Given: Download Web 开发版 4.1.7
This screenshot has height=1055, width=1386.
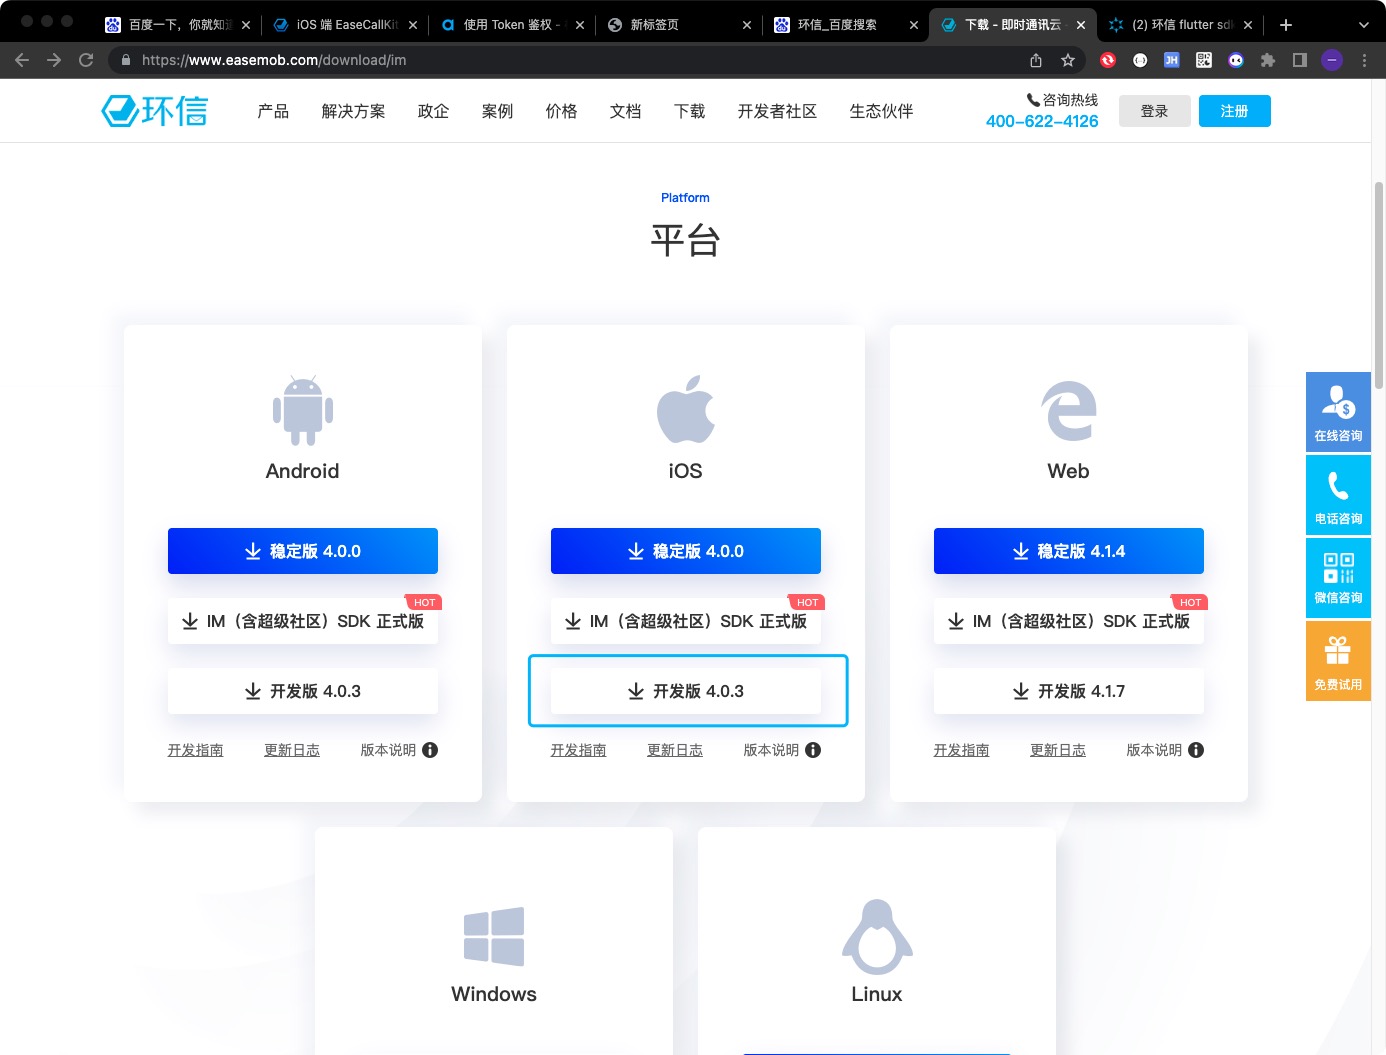Looking at the screenshot, I should click(x=1069, y=691).
